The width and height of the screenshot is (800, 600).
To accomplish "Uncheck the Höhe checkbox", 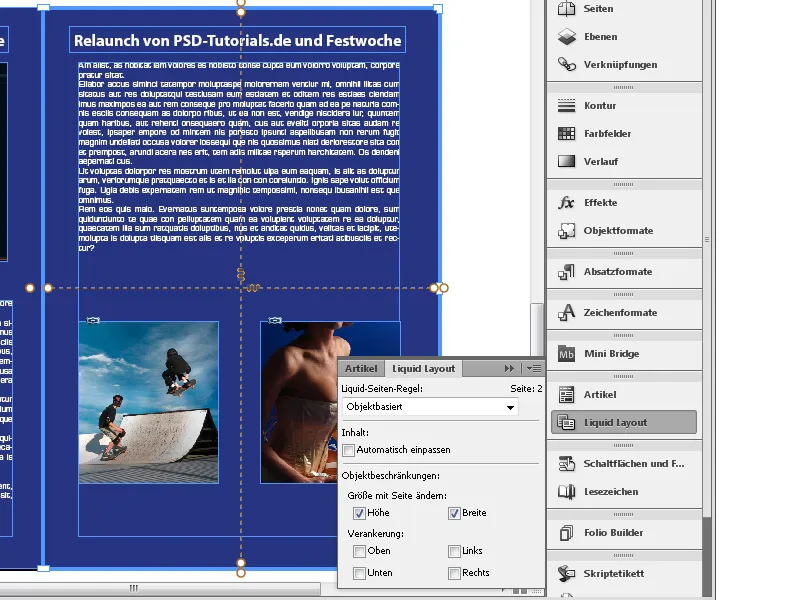I will click(x=359, y=513).
